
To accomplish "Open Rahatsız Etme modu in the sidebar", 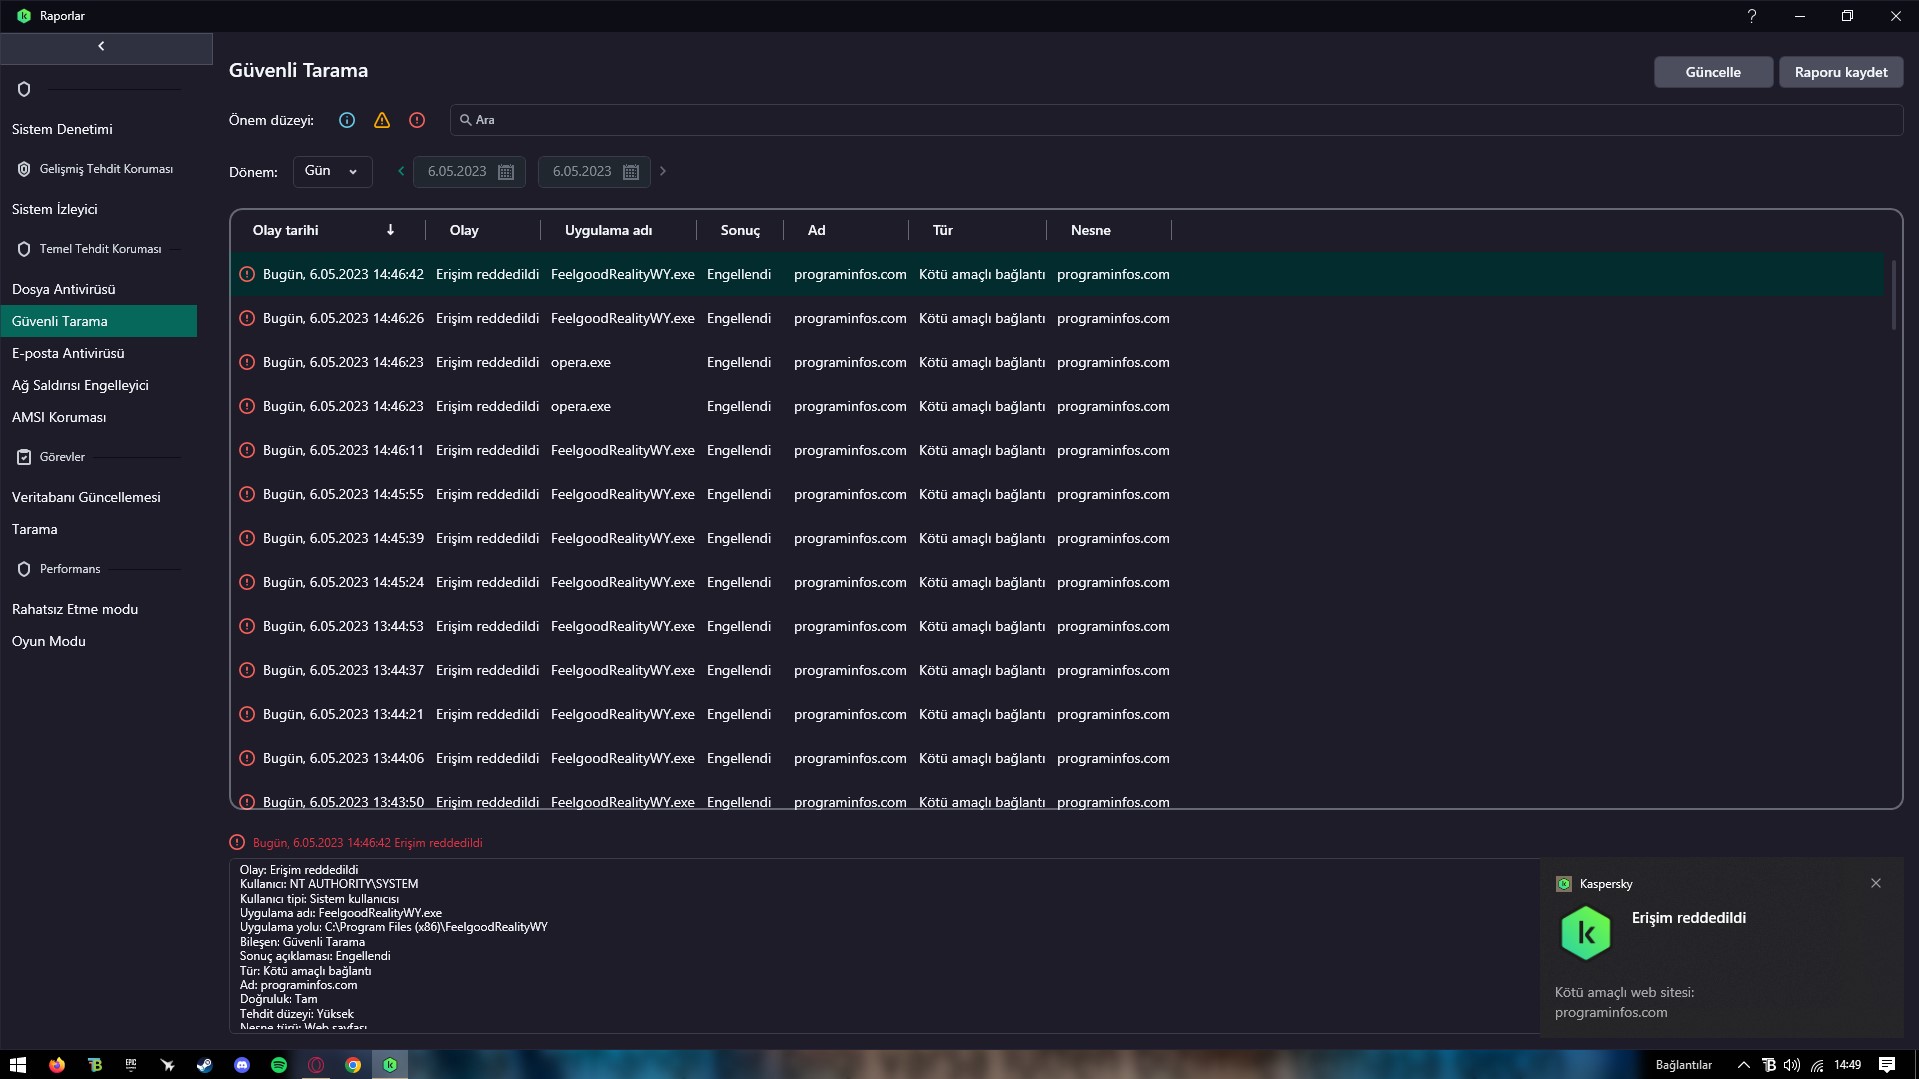I will (75, 609).
